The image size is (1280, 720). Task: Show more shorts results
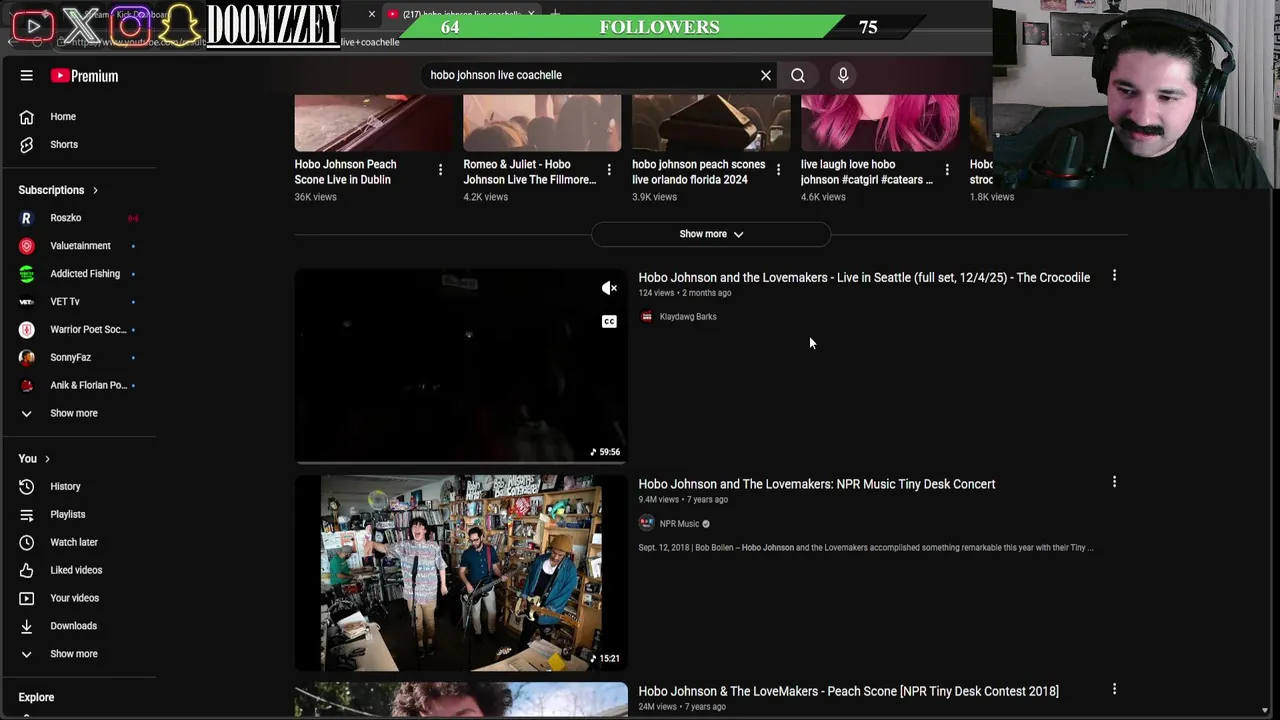[711, 234]
